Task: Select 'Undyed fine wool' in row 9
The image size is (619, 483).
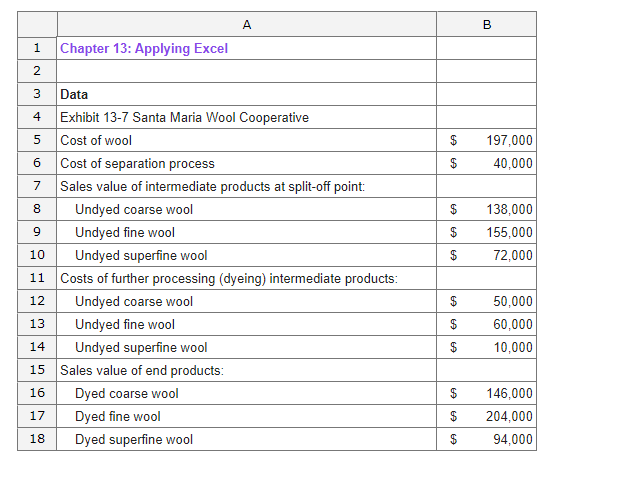Action: point(247,232)
